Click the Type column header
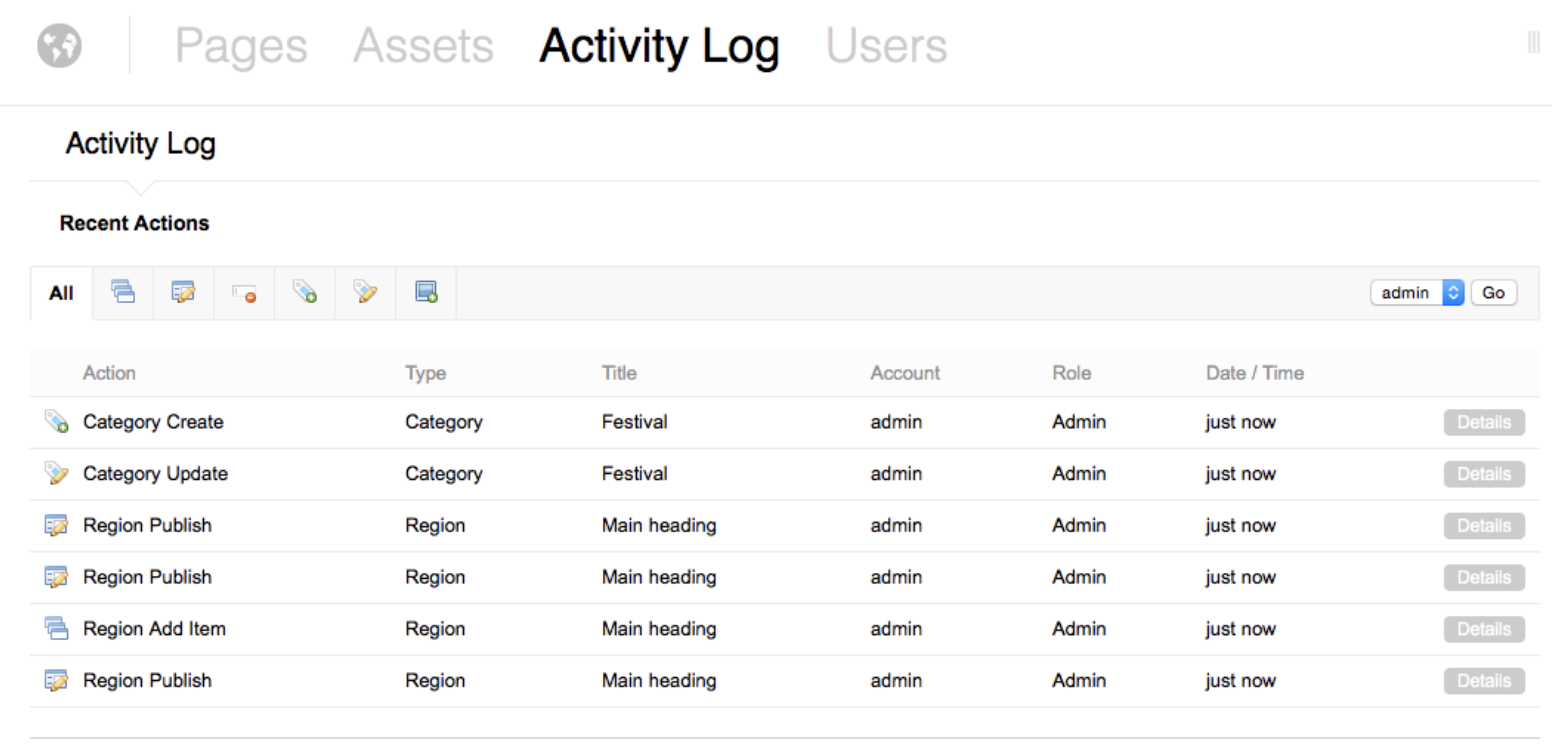 click(426, 373)
